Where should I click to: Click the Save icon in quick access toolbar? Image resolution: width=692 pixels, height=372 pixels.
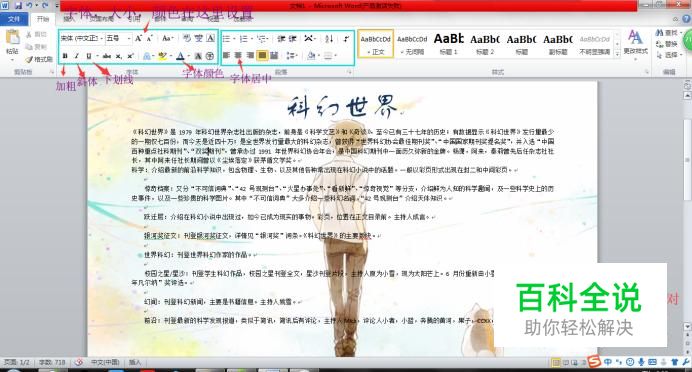click(18, 6)
